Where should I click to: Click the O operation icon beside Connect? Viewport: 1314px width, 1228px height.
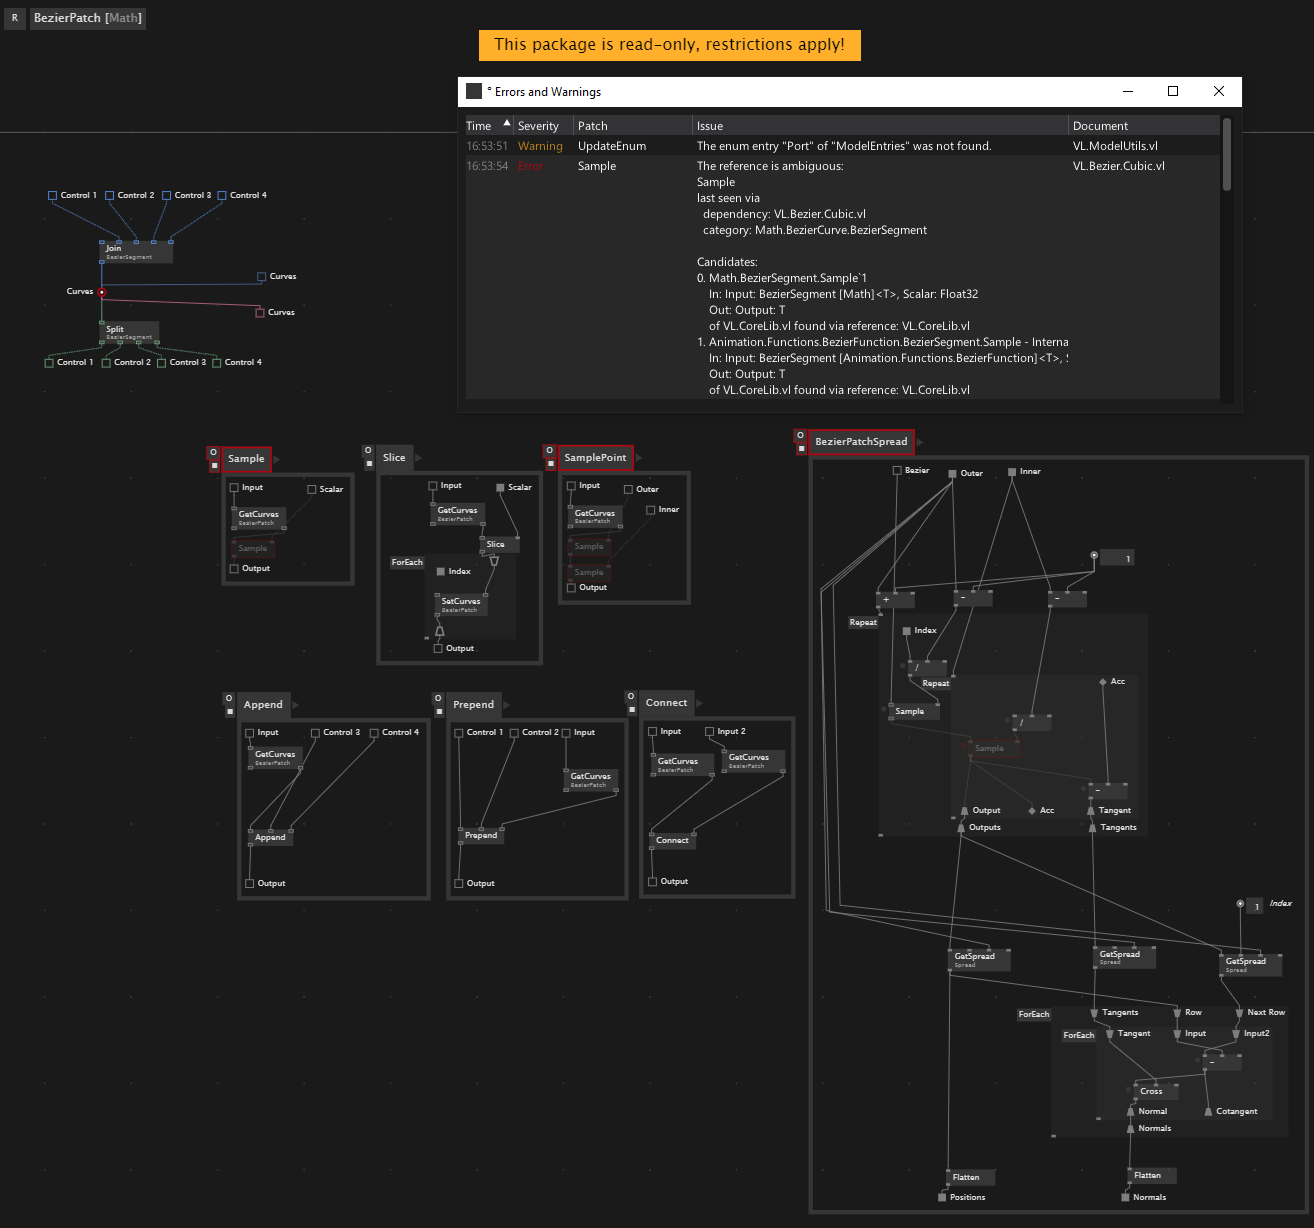coord(630,696)
